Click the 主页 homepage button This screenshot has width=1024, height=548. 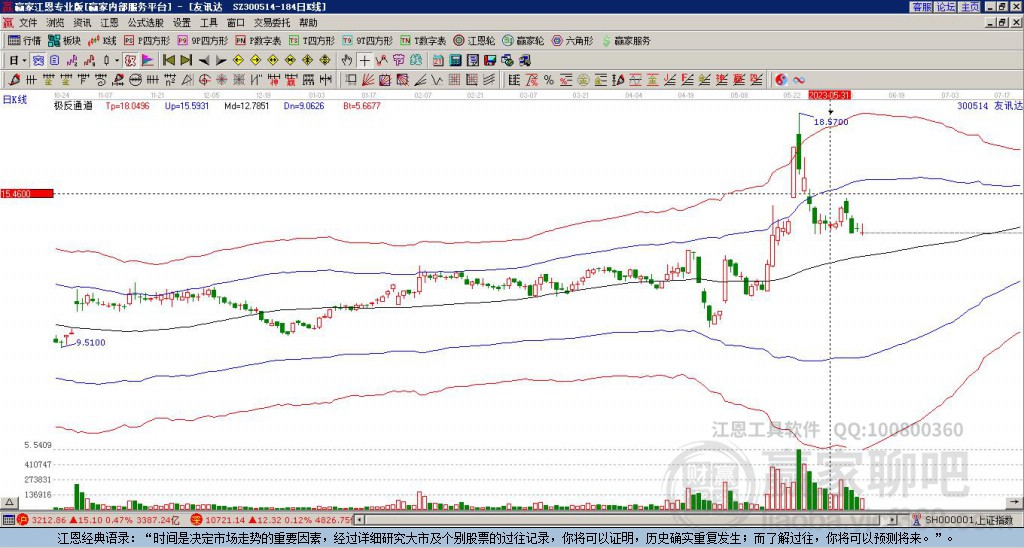tap(970, 7)
